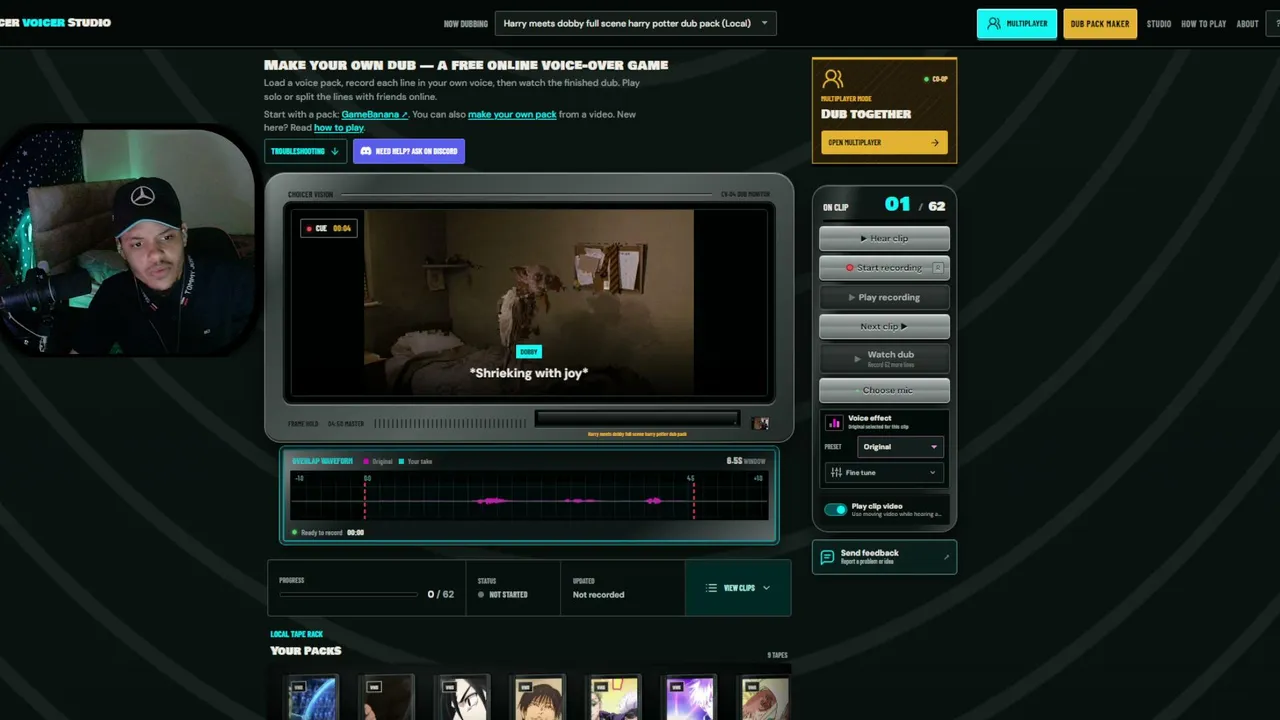Expand the View Clips list
The width and height of the screenshot is (1280, 720).
point(738,588)
